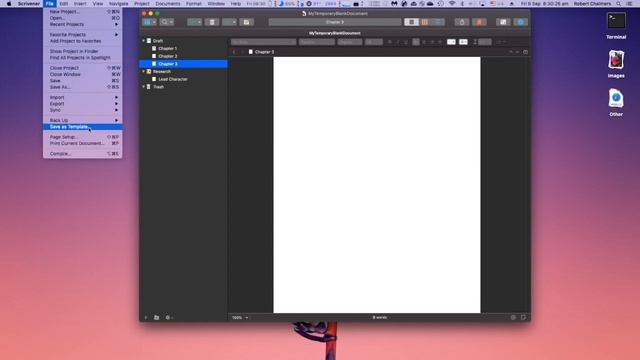Select Chapter 3 in the binder

(x=183, y=64)
